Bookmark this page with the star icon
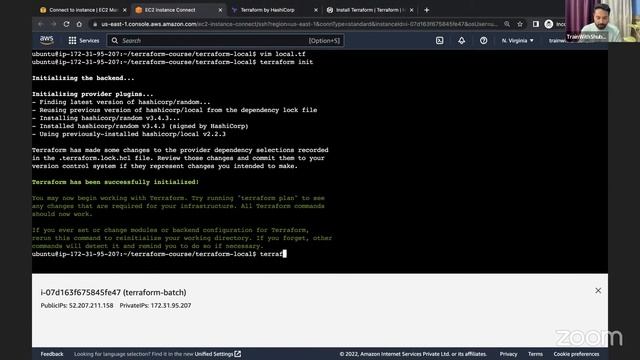This screenshot has height=360, width=640. point(520,24)
